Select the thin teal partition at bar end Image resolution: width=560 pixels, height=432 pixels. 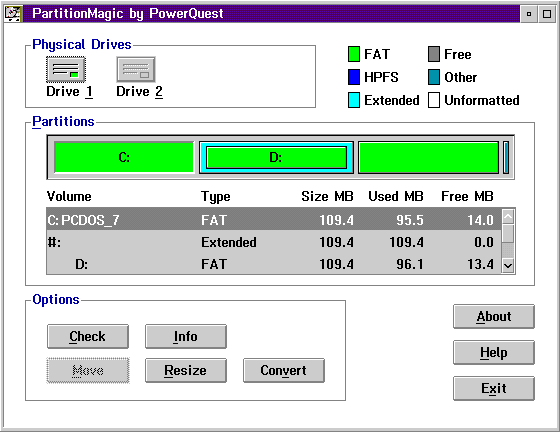coord(506,157)
